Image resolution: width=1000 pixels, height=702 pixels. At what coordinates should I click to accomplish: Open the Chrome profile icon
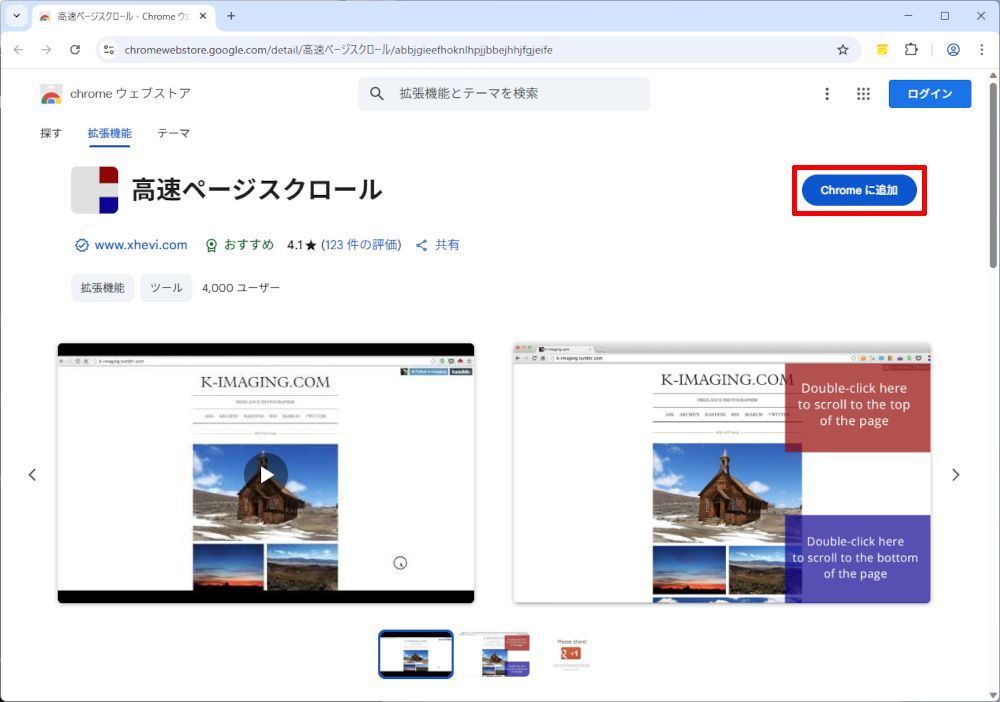point(953,50)
